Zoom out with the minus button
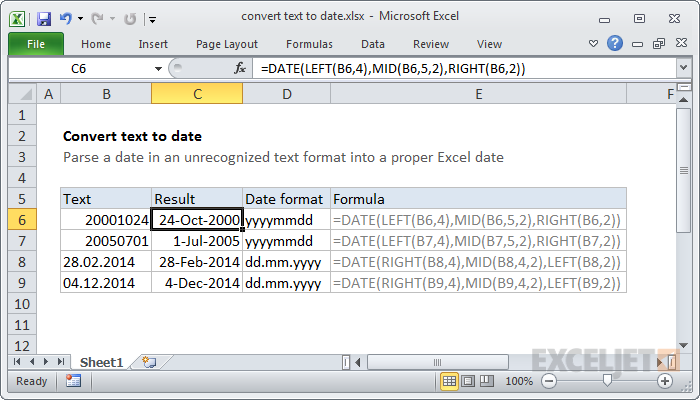The height and width of the screenshot is (400, 700). coord(549,381)
